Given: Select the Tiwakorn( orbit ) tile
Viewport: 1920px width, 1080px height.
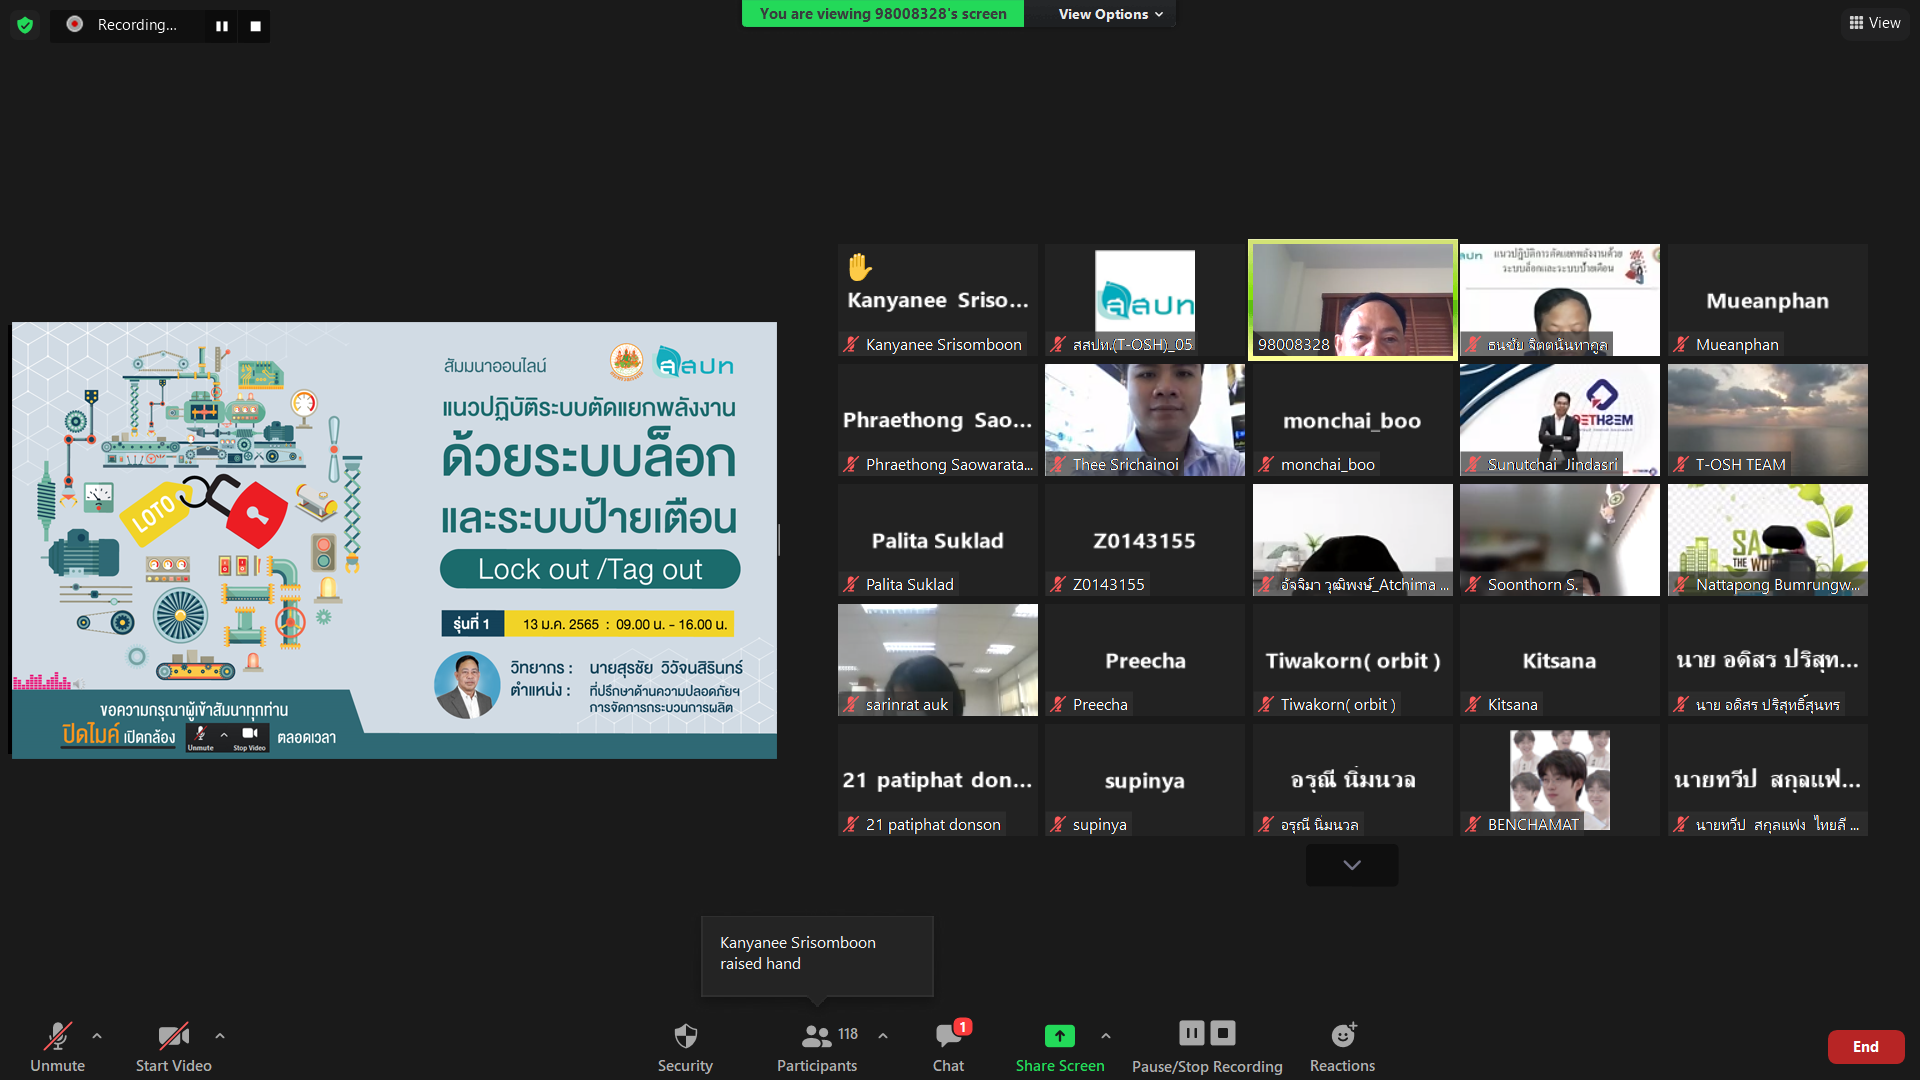Looking at the screenshot, I should pyautogui.click(x=1353, y=660).
